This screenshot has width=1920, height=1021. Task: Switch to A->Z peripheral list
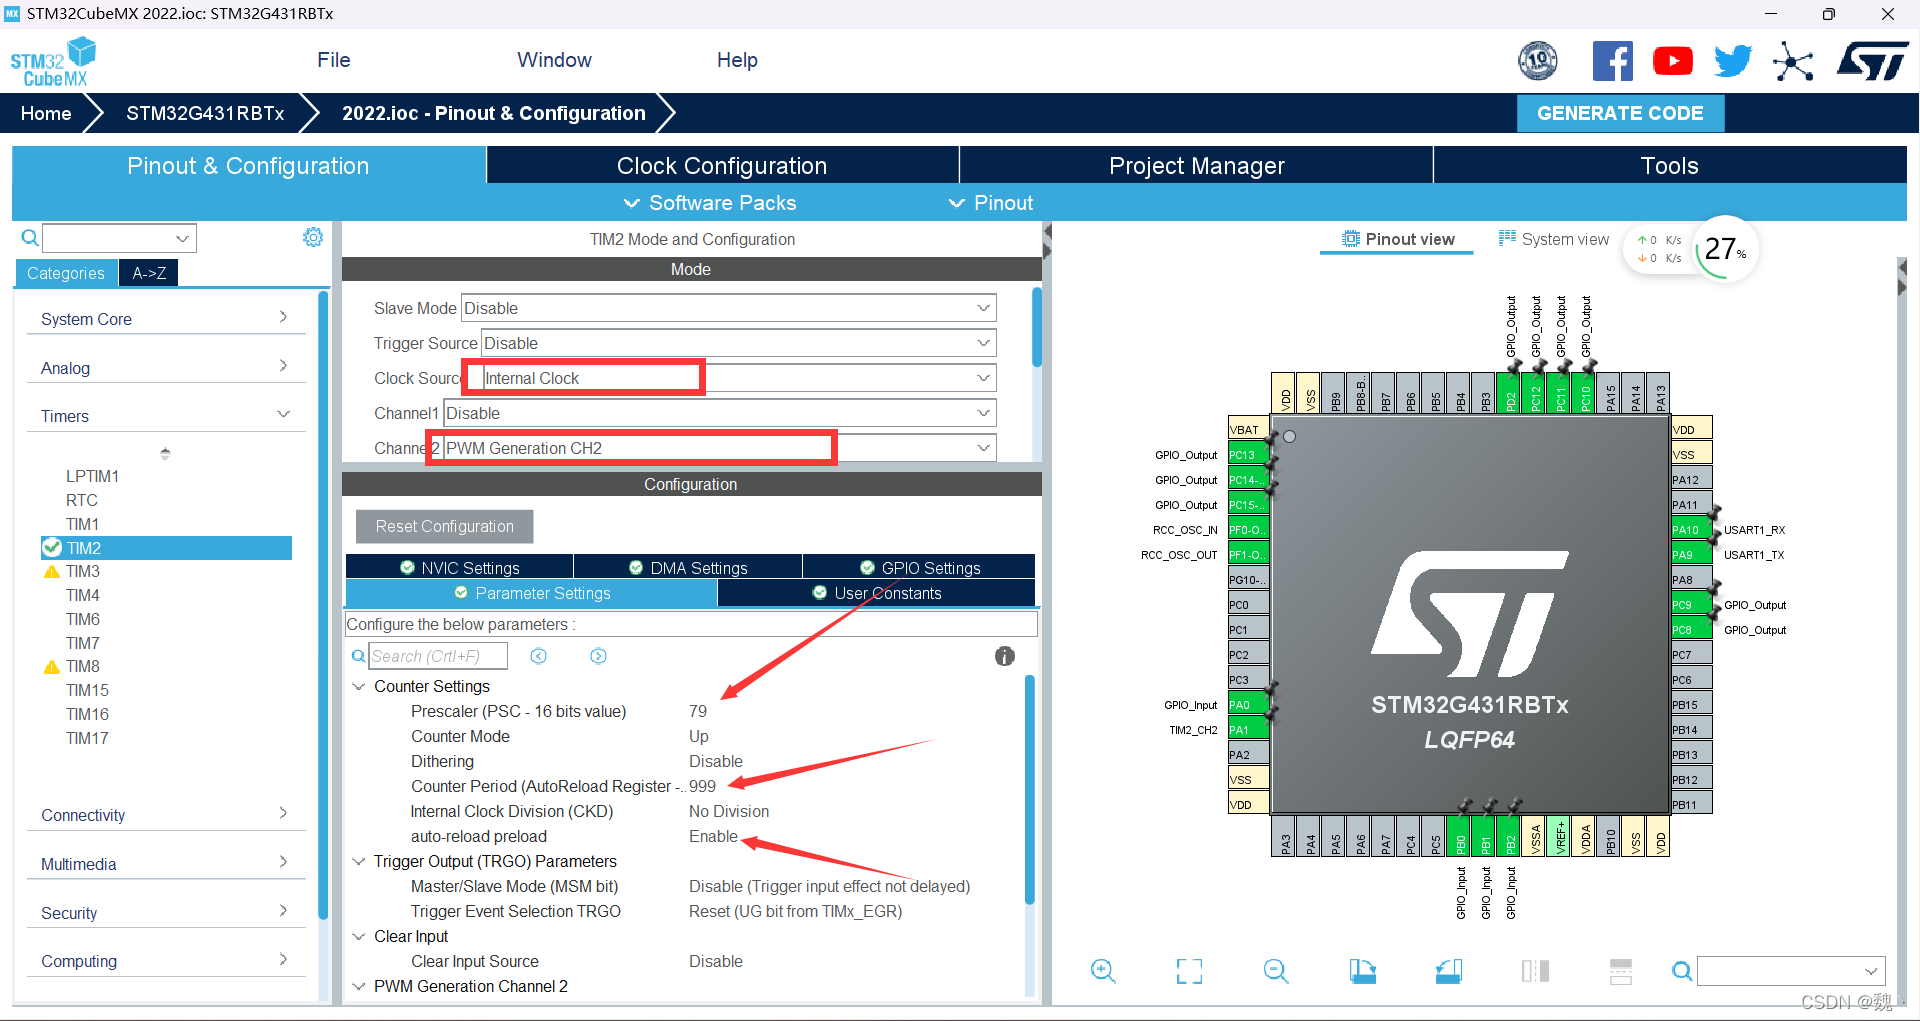pos(149,273)
